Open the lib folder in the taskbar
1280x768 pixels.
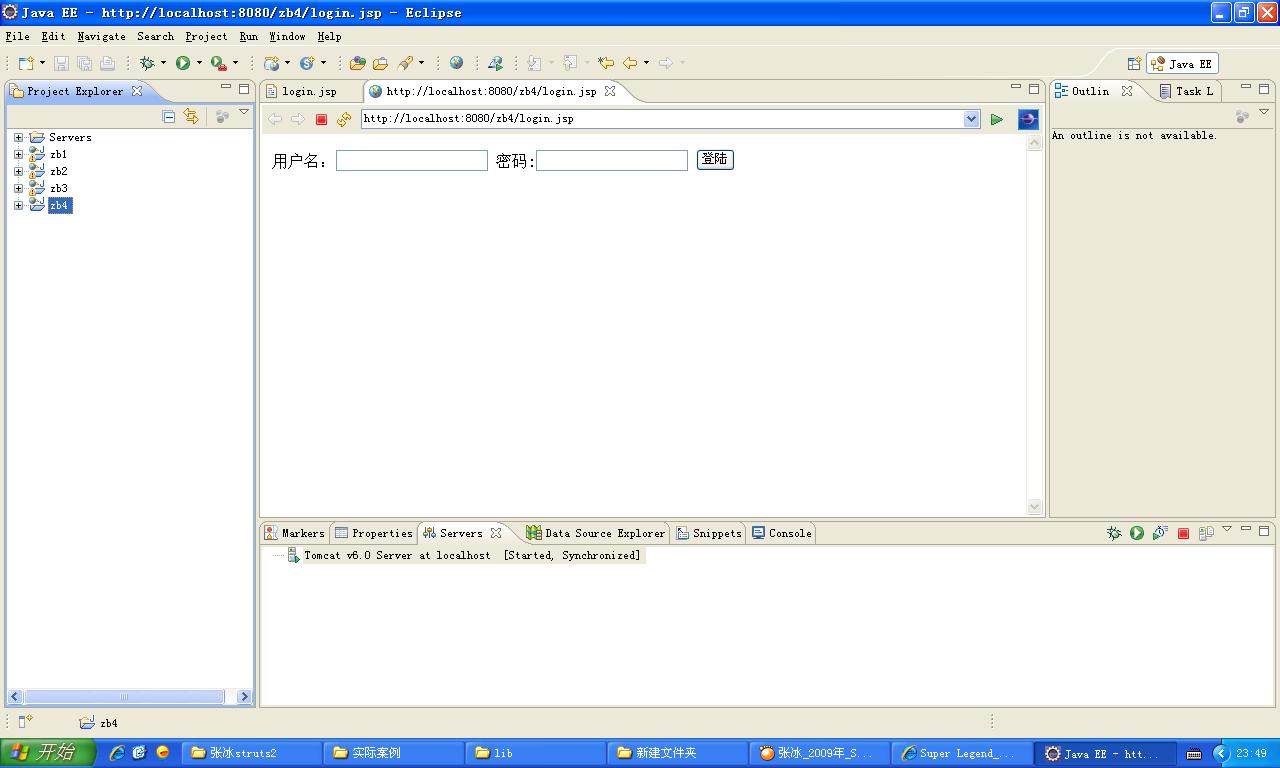[536, 753]
